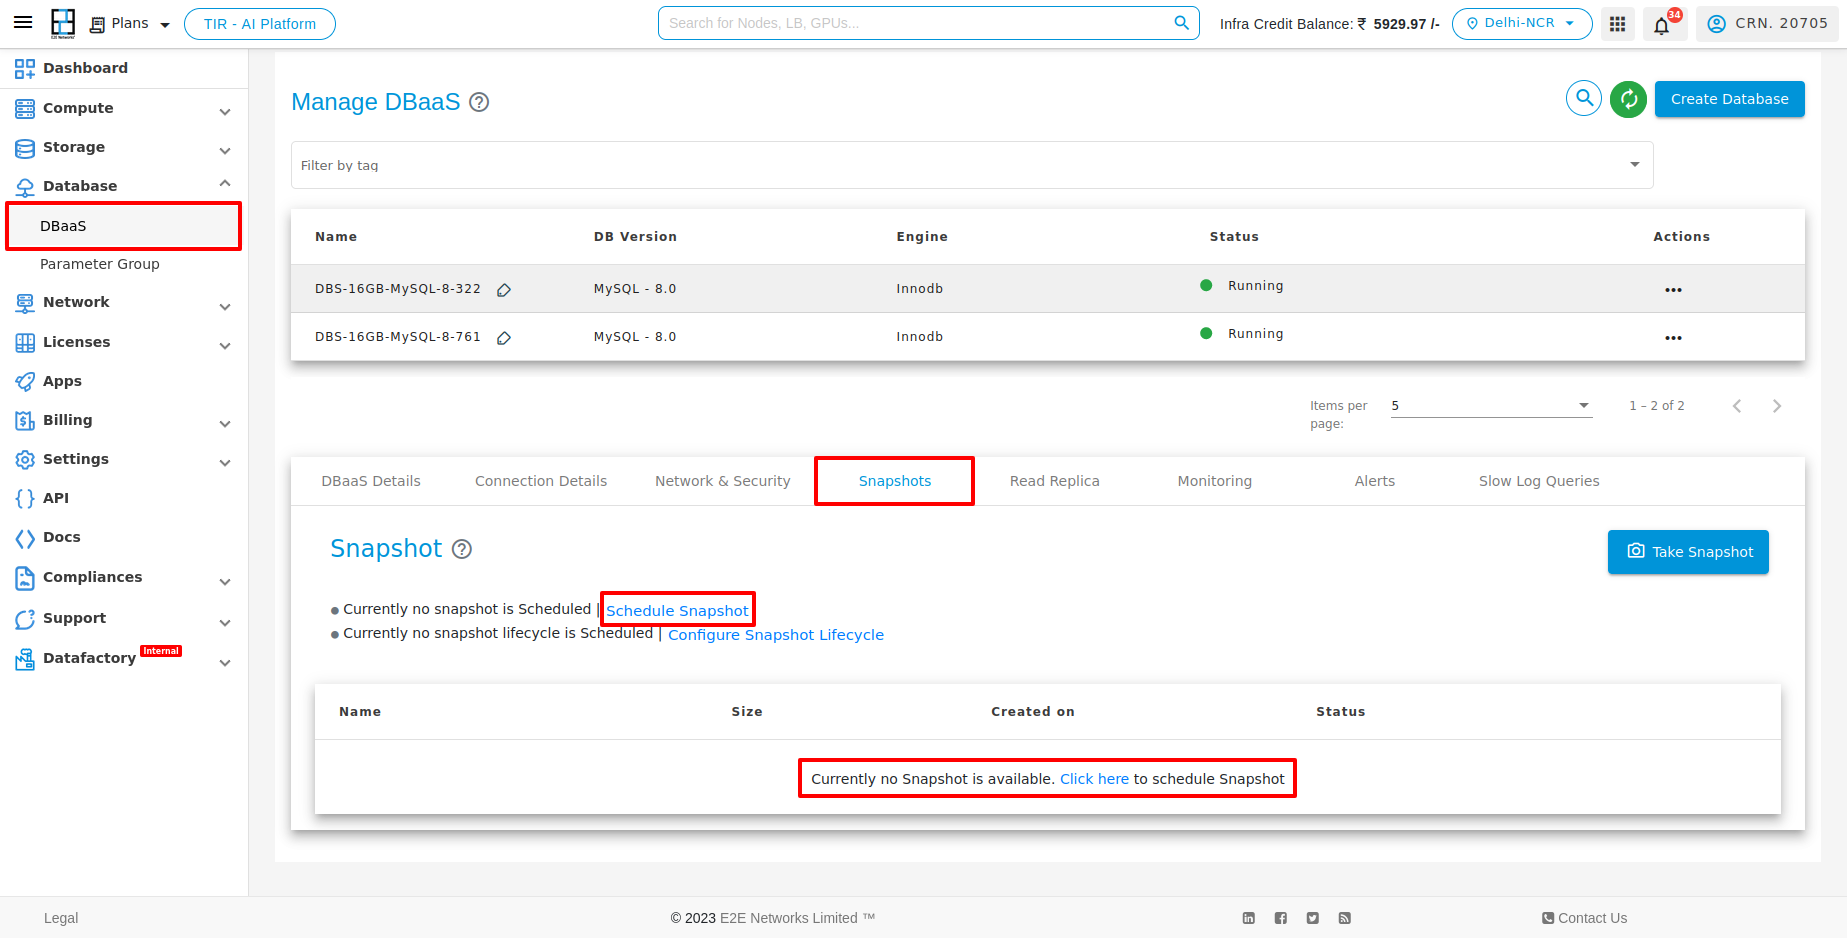Click the round search icon near Create Database
Image resolution: width=1847 pixels, height=938 pixels.
[1584, 99]
